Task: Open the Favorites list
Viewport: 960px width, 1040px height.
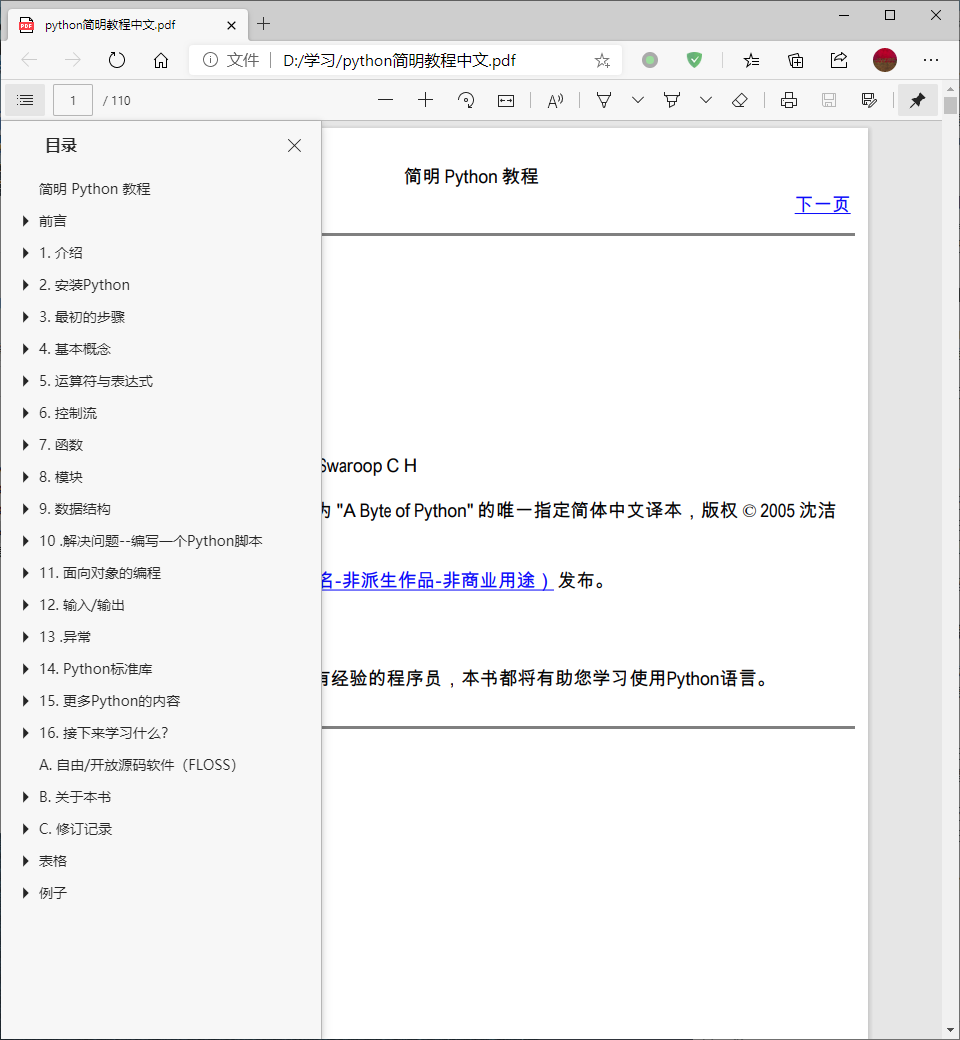Action: click(751, 61)
